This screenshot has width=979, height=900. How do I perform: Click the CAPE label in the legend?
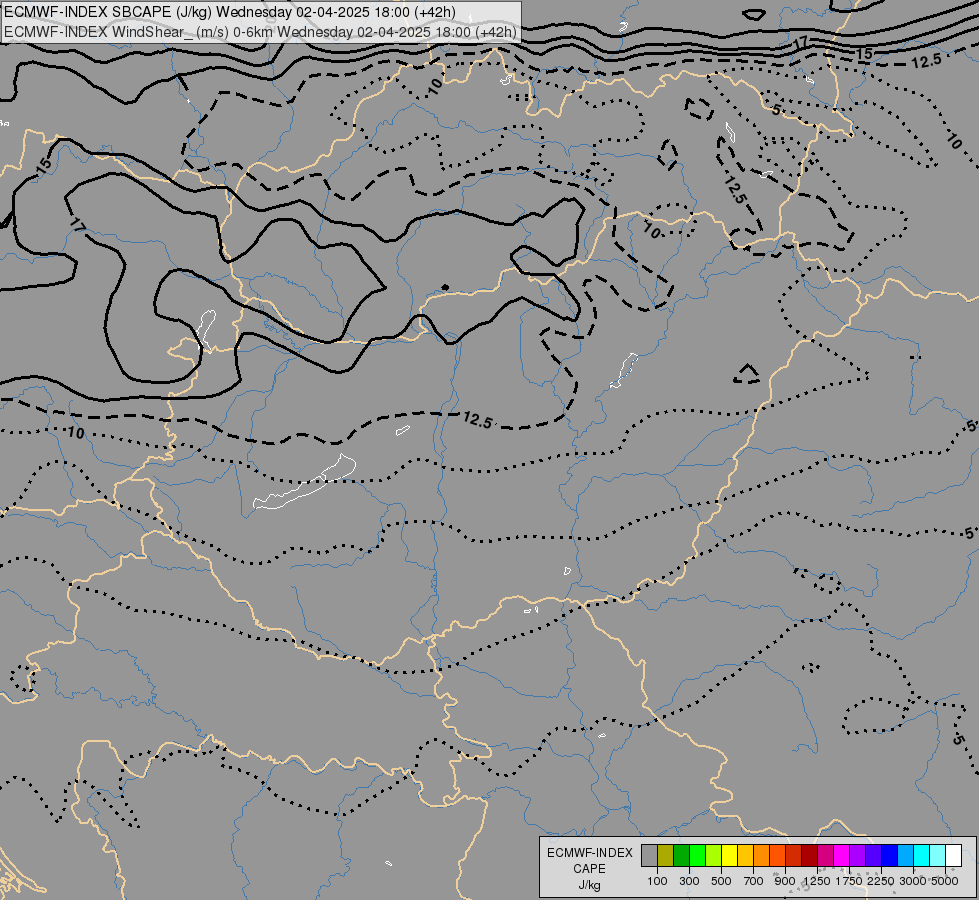[x=589, y=869]
